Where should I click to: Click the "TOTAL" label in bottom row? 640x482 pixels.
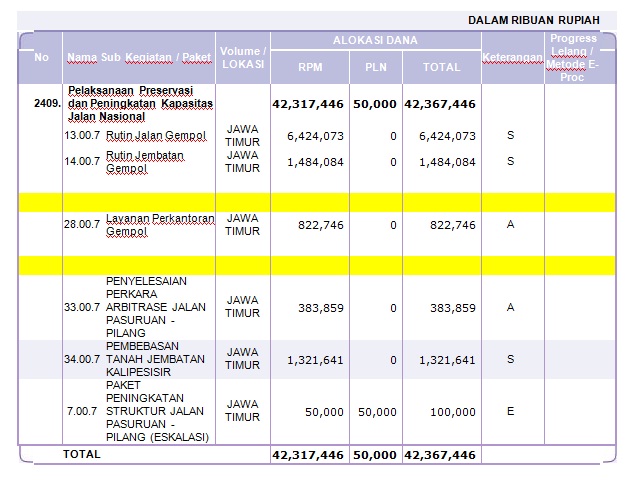click(82, 454)
